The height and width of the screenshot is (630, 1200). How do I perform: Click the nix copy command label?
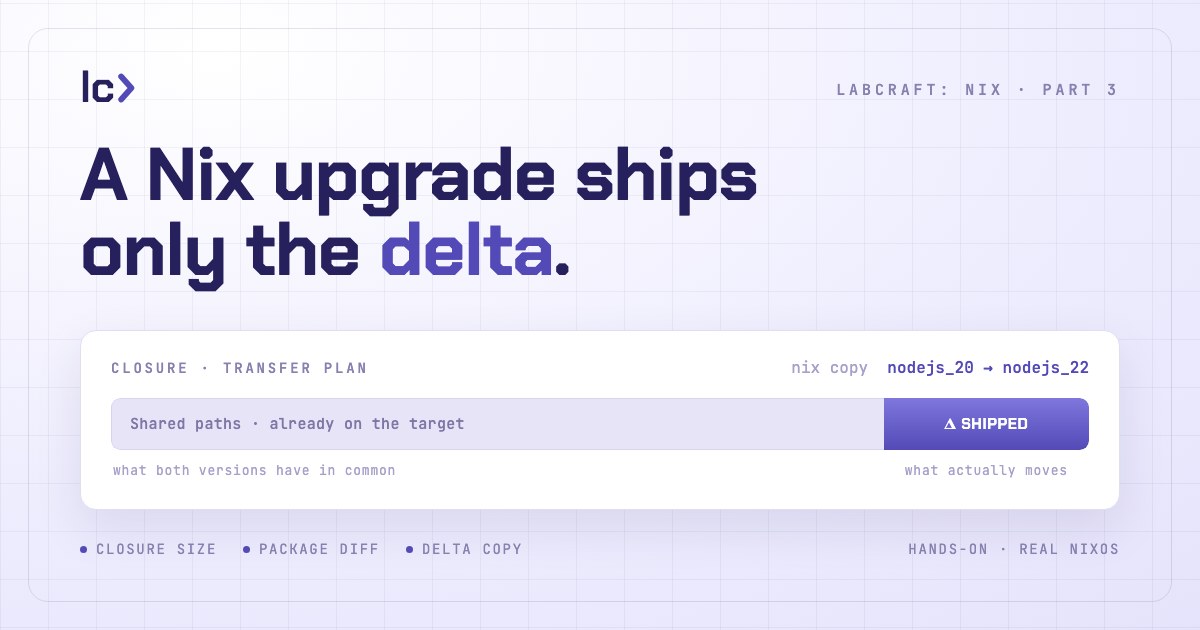point(830,368)
